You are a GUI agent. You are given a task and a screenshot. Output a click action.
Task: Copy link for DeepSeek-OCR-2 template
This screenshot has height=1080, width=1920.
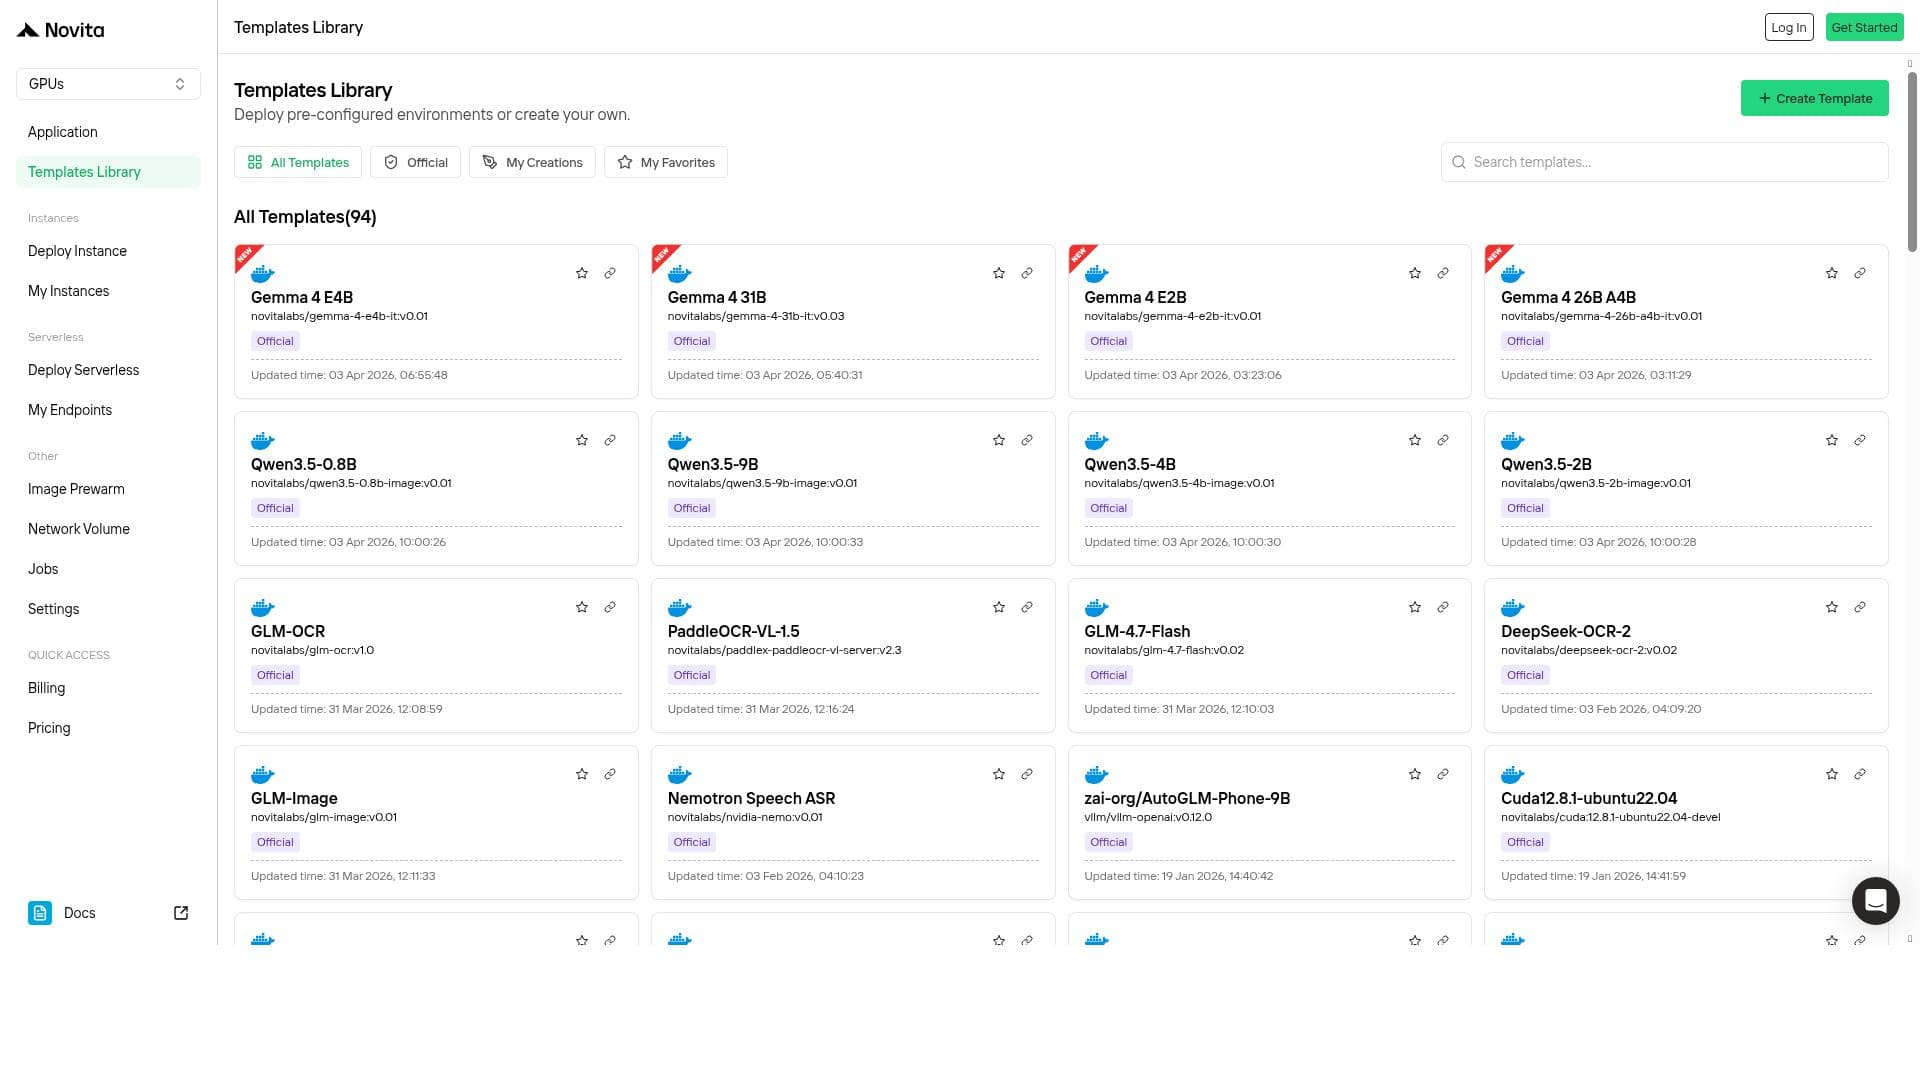pos(1860,607)
